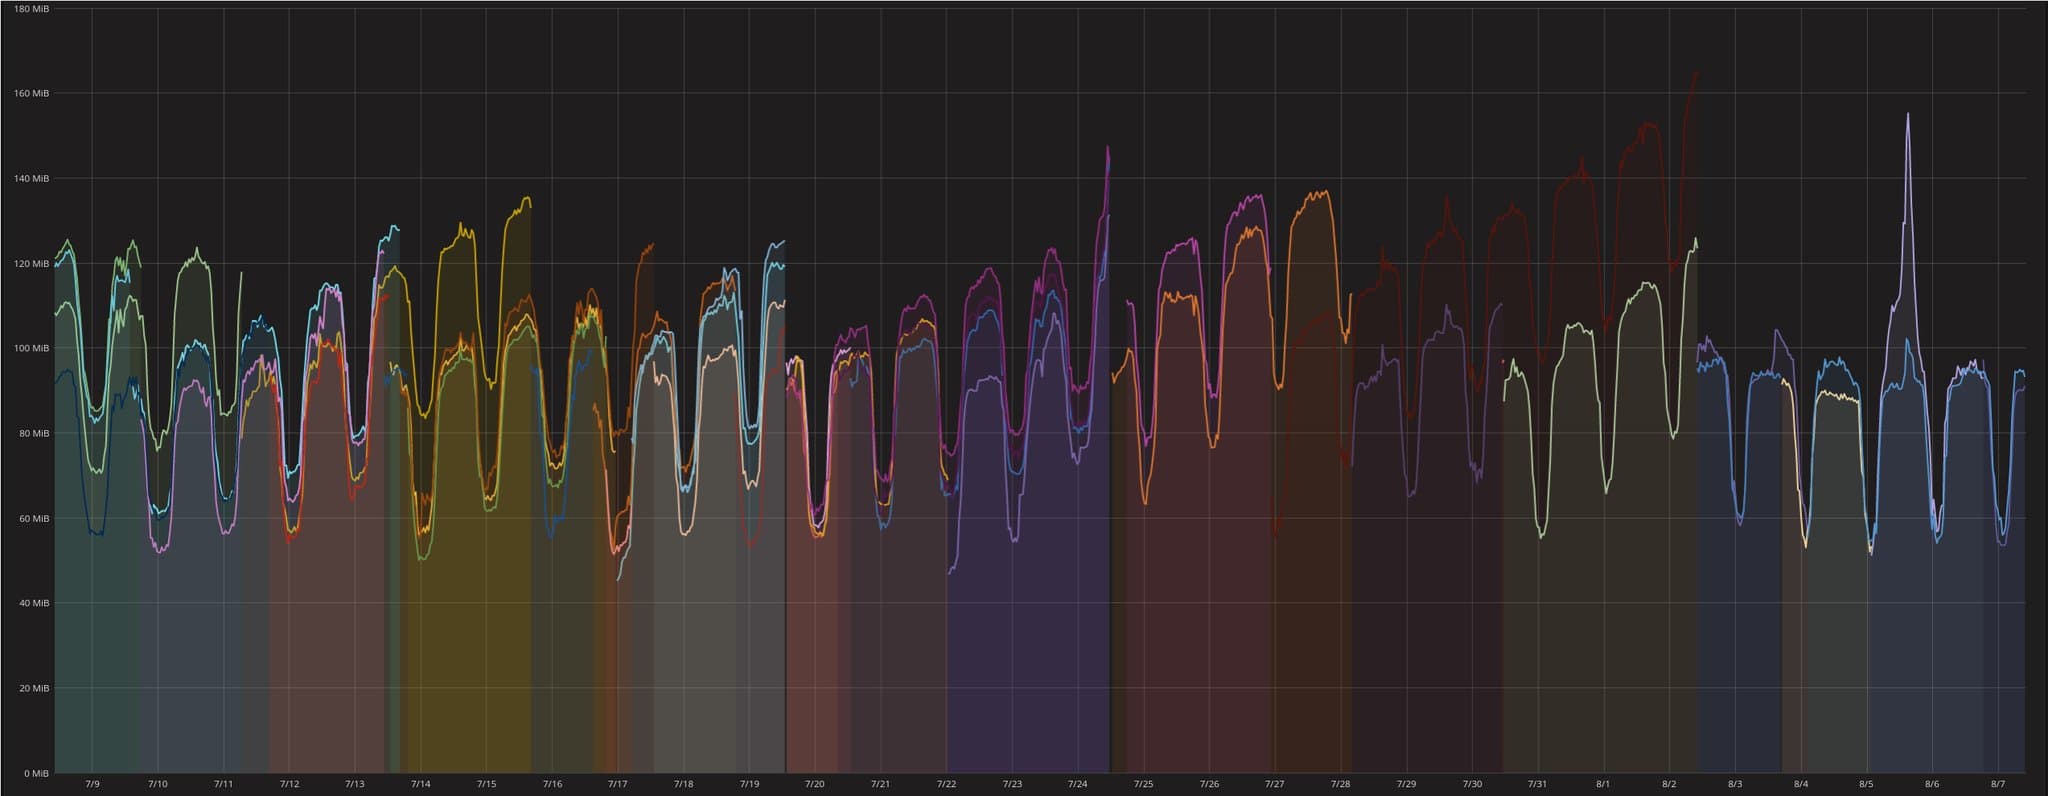Click the tip of the tall lavender spike

pos(1908,114)
